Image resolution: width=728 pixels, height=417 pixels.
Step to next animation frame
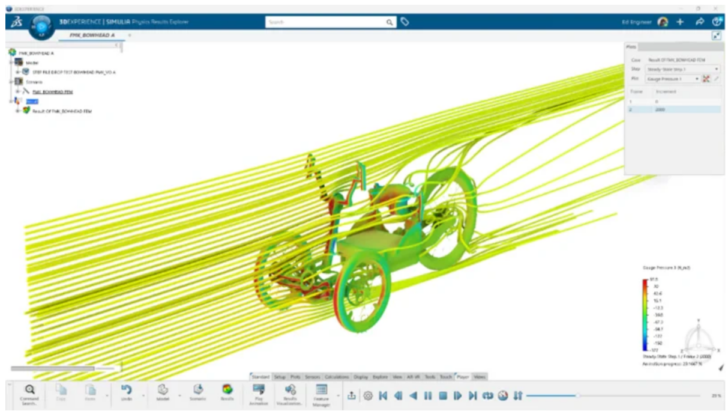point(458,396)
